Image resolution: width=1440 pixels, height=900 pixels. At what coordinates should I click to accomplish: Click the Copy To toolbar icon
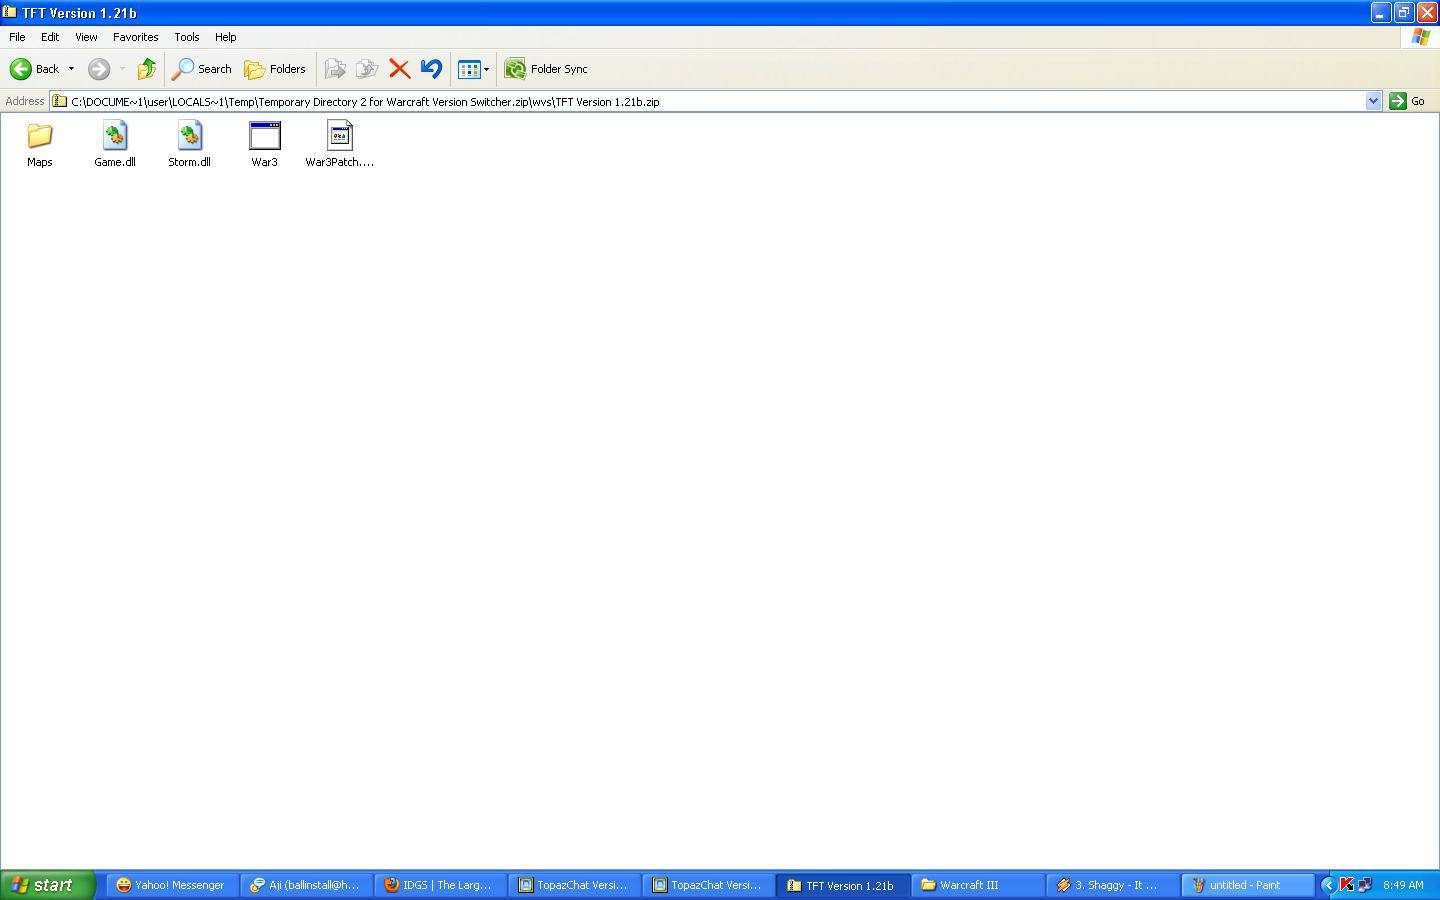pyautogui.click(x=367, y=69)
